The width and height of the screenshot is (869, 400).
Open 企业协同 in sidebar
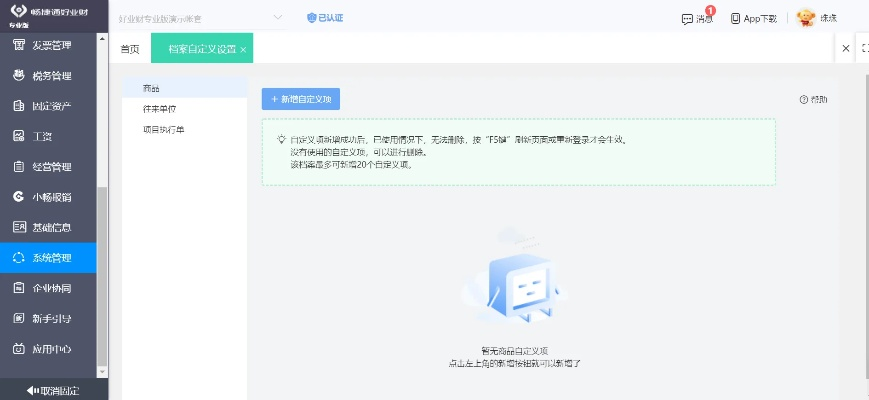(x=50, y=288)
